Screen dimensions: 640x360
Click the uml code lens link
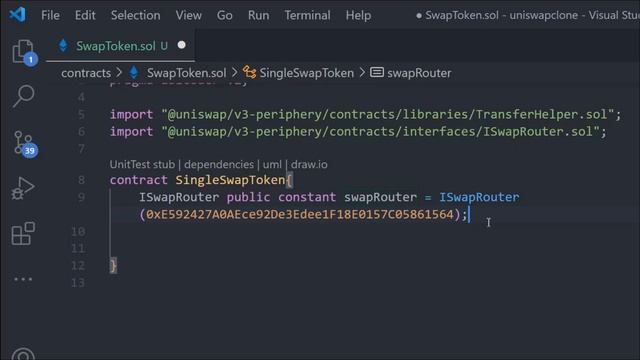click(x=272, y=164)
